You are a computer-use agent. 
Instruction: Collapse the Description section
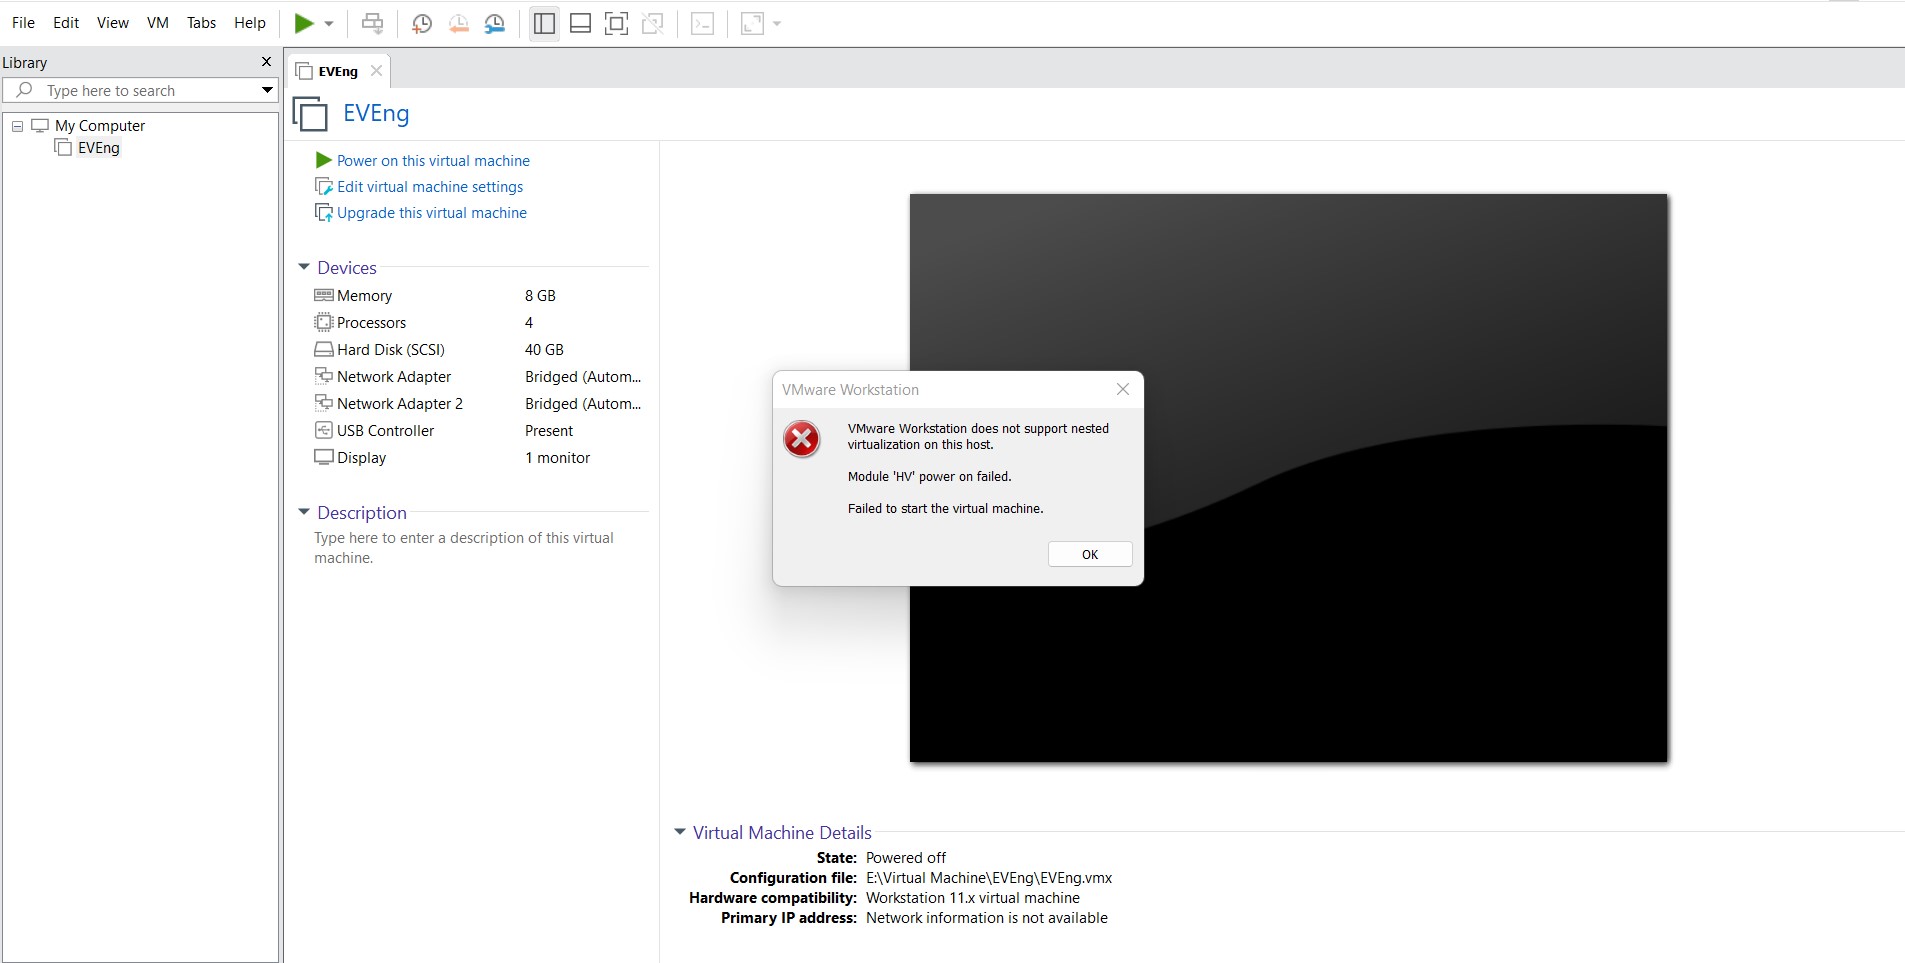pyautogui.click(x=304, y=512)
